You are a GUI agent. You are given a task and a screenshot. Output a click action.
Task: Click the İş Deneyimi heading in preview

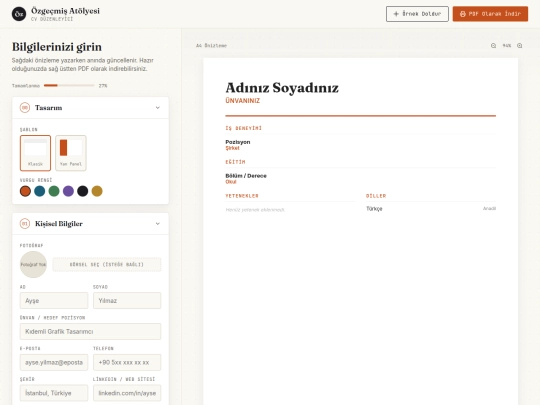click(x=243, y=128)
